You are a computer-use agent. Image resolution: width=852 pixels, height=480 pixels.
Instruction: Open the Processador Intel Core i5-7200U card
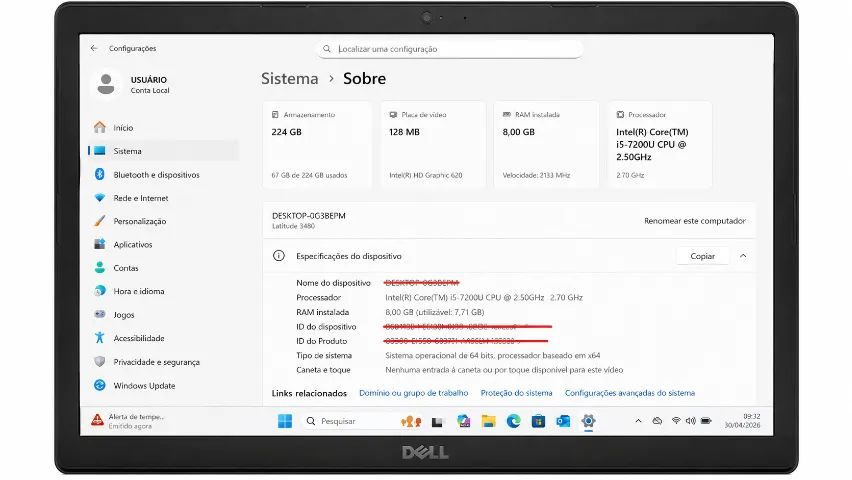tap(659, 145)
